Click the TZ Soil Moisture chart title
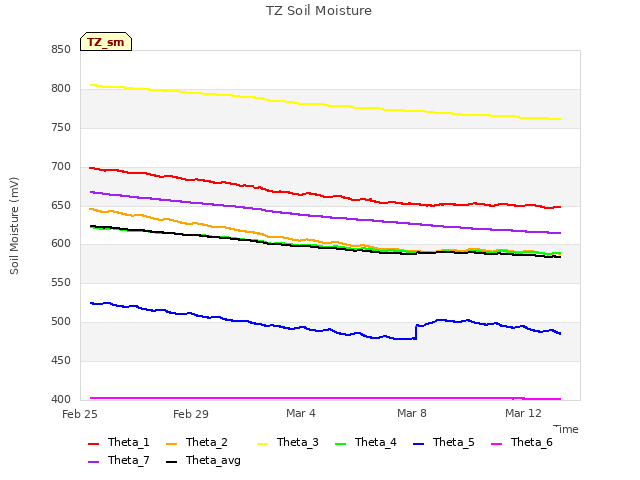 click(319, 11)
